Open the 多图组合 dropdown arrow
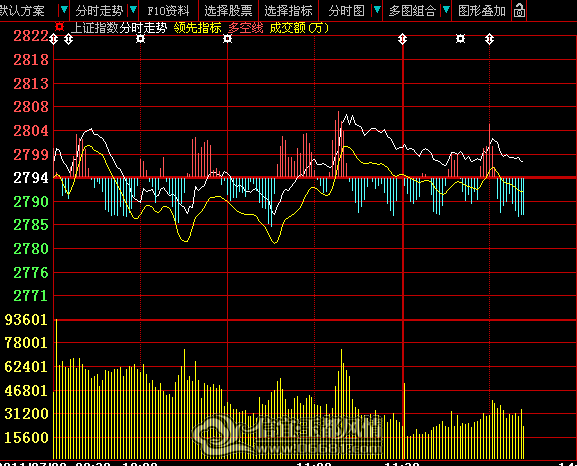Viewport: 577px width, 466px height. [x=446, y=10]
